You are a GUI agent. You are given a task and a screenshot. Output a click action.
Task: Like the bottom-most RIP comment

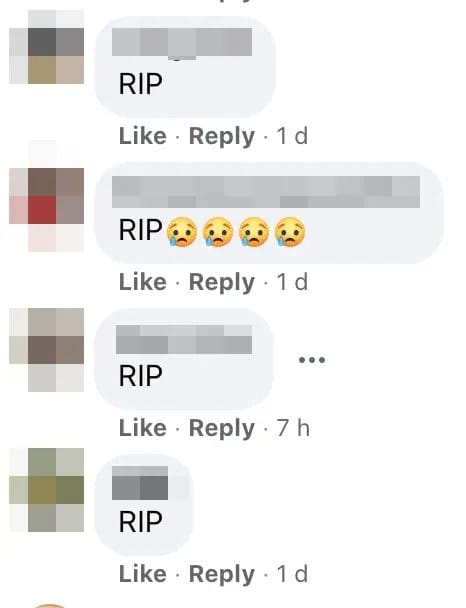pyautogui.click(x=143, y=574)
